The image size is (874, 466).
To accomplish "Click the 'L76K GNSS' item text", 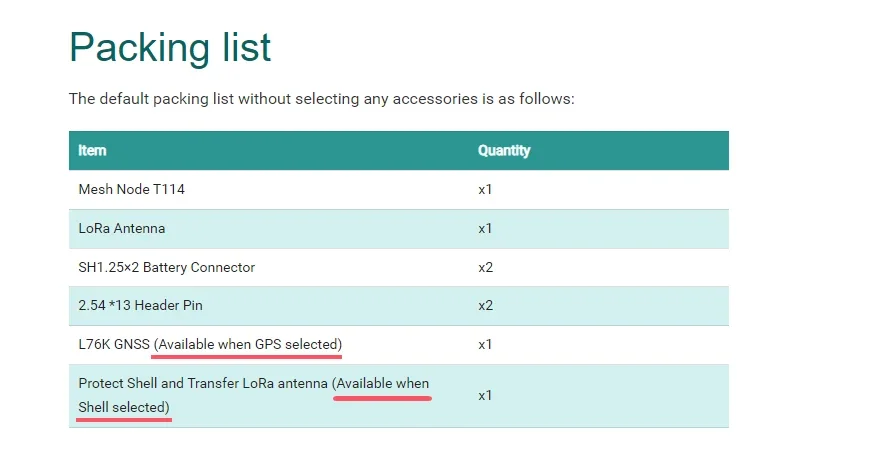I will coord(114,344).
